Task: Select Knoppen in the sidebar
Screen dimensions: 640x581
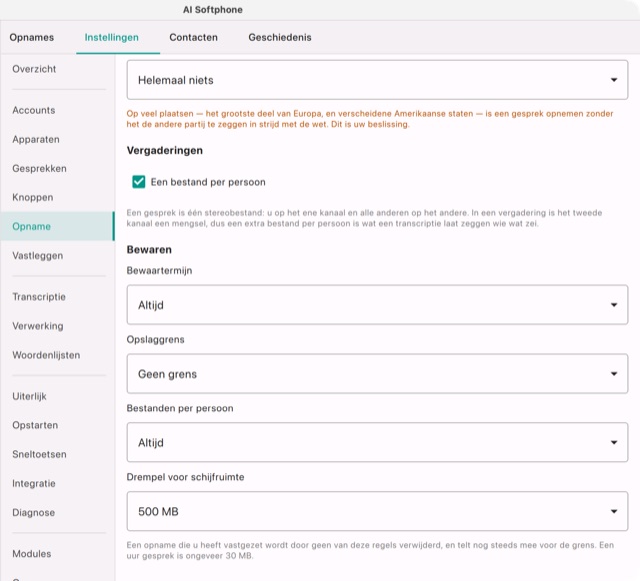Action: coord(33,198)
